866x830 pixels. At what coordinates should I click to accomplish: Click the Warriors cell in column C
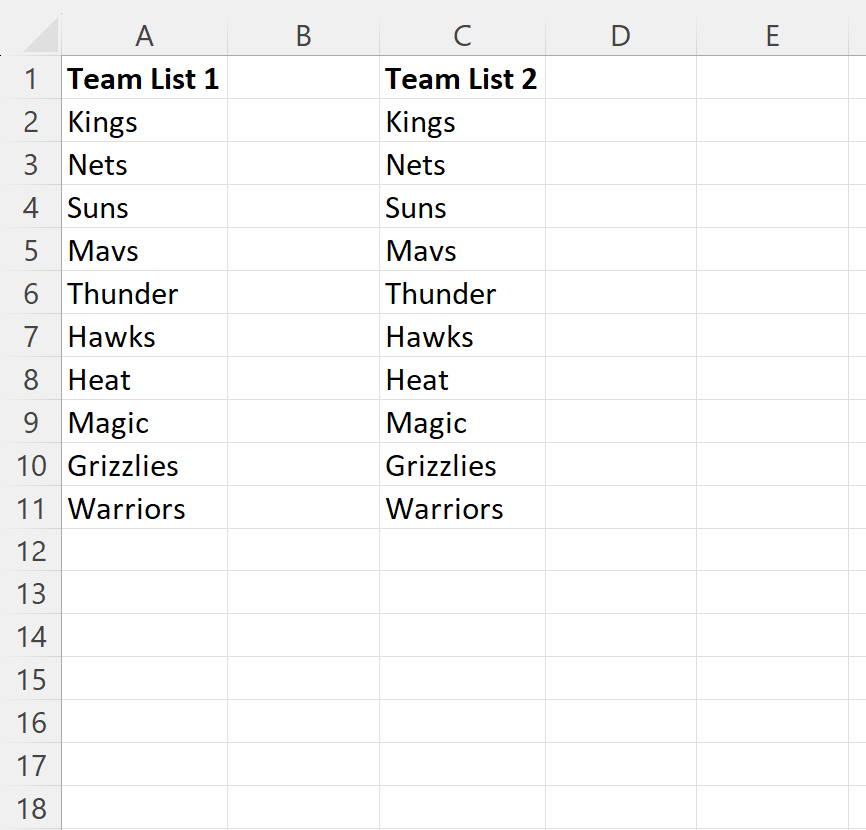click(462, 507)
